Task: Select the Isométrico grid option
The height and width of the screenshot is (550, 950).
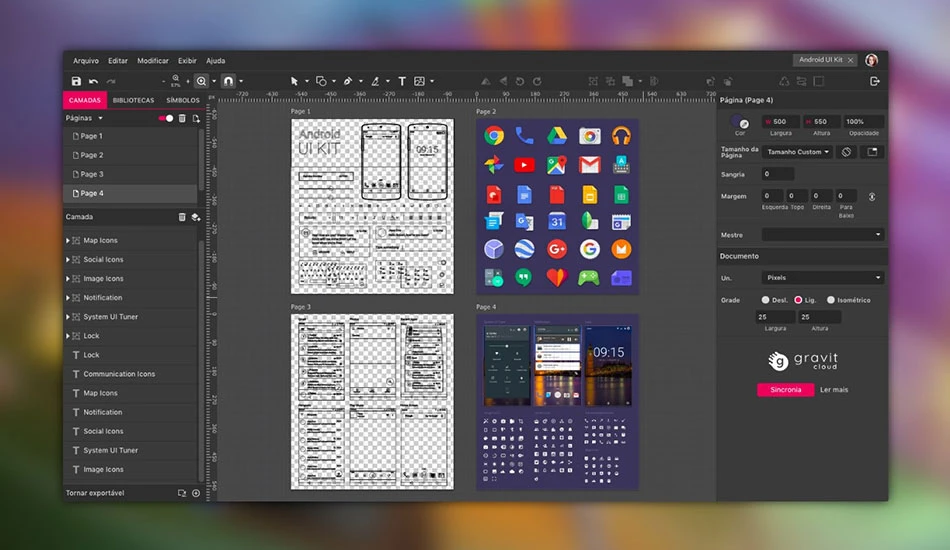Action: tap(831, 300)
